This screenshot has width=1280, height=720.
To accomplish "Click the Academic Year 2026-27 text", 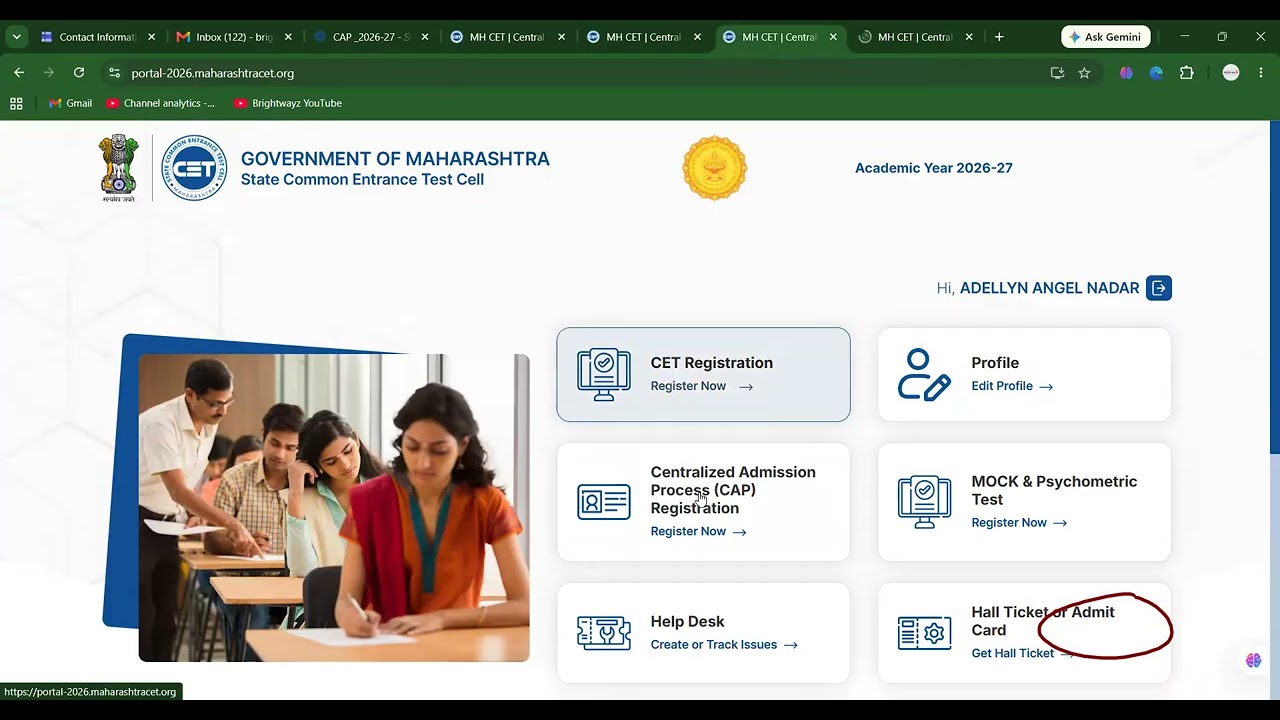I will [934, 168].
